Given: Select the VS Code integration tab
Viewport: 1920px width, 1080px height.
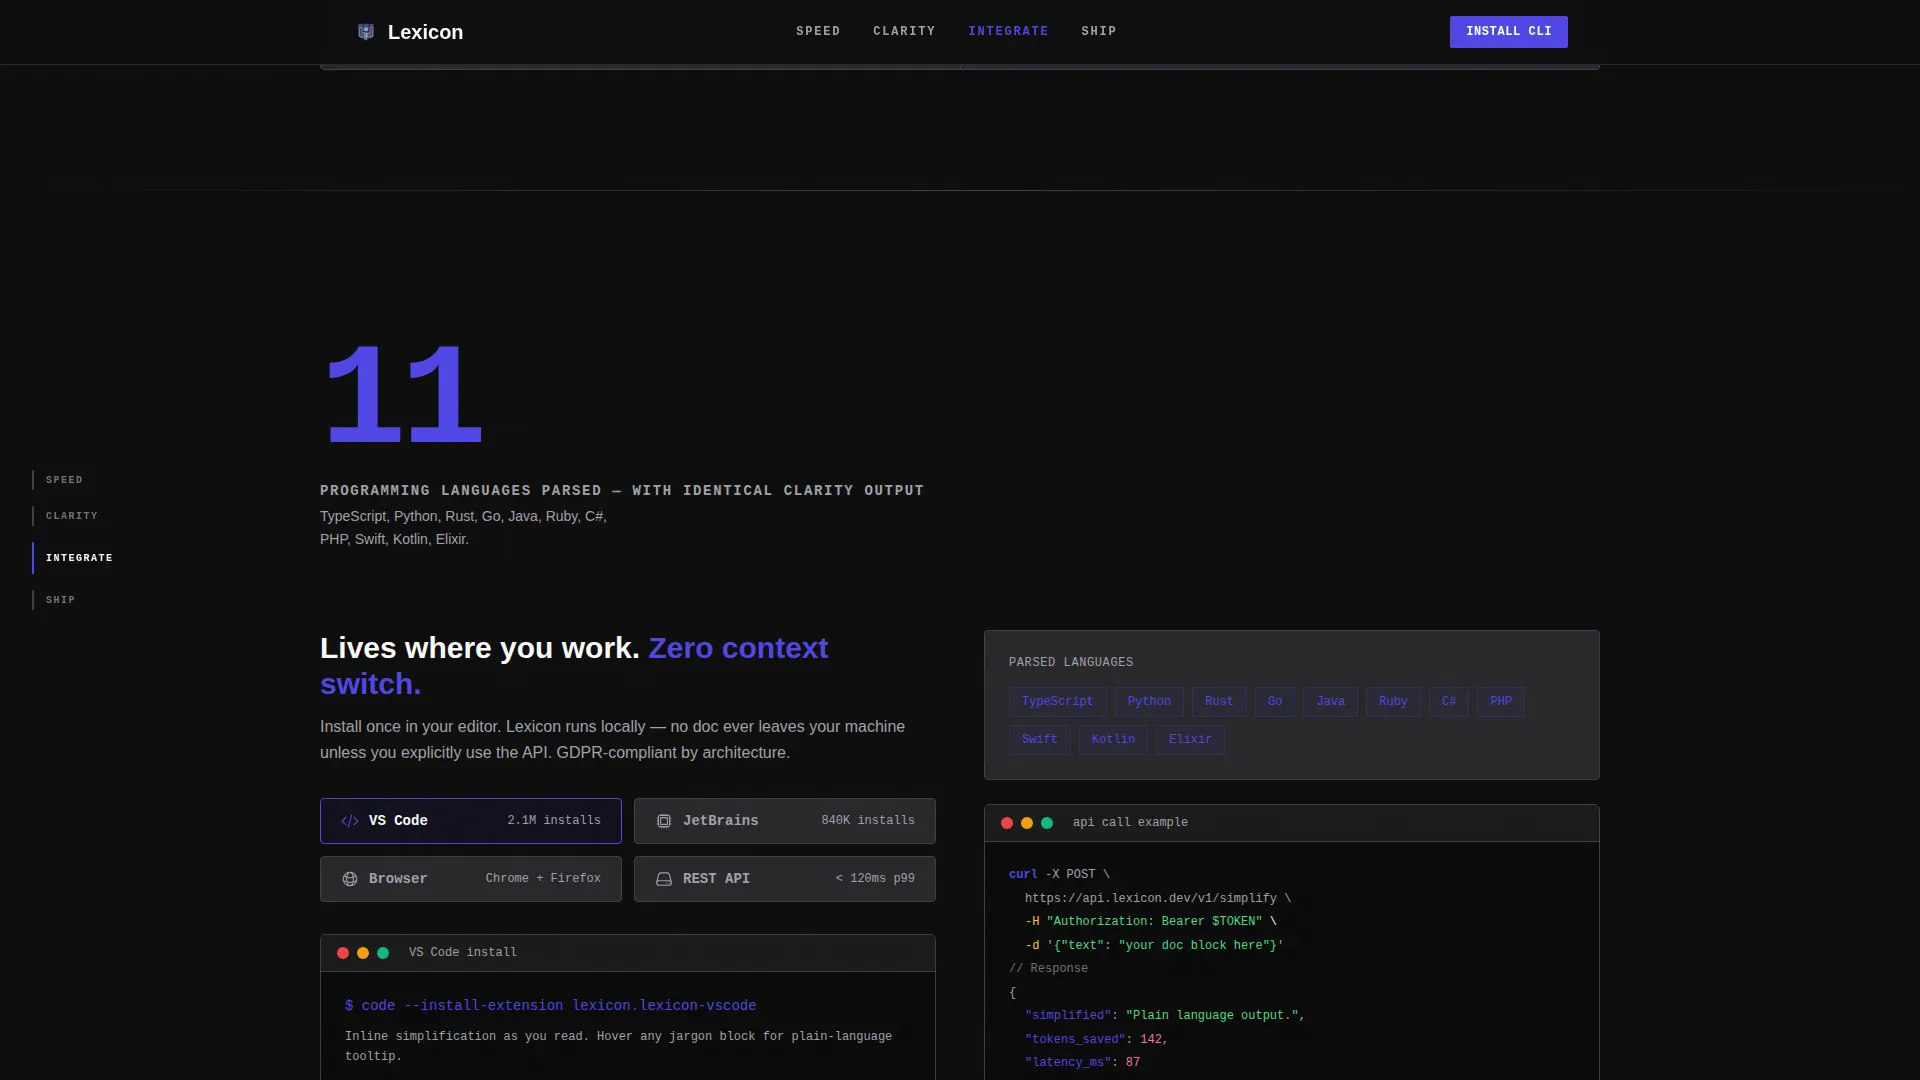Looking at the screenshot, I should coord(470,821).
